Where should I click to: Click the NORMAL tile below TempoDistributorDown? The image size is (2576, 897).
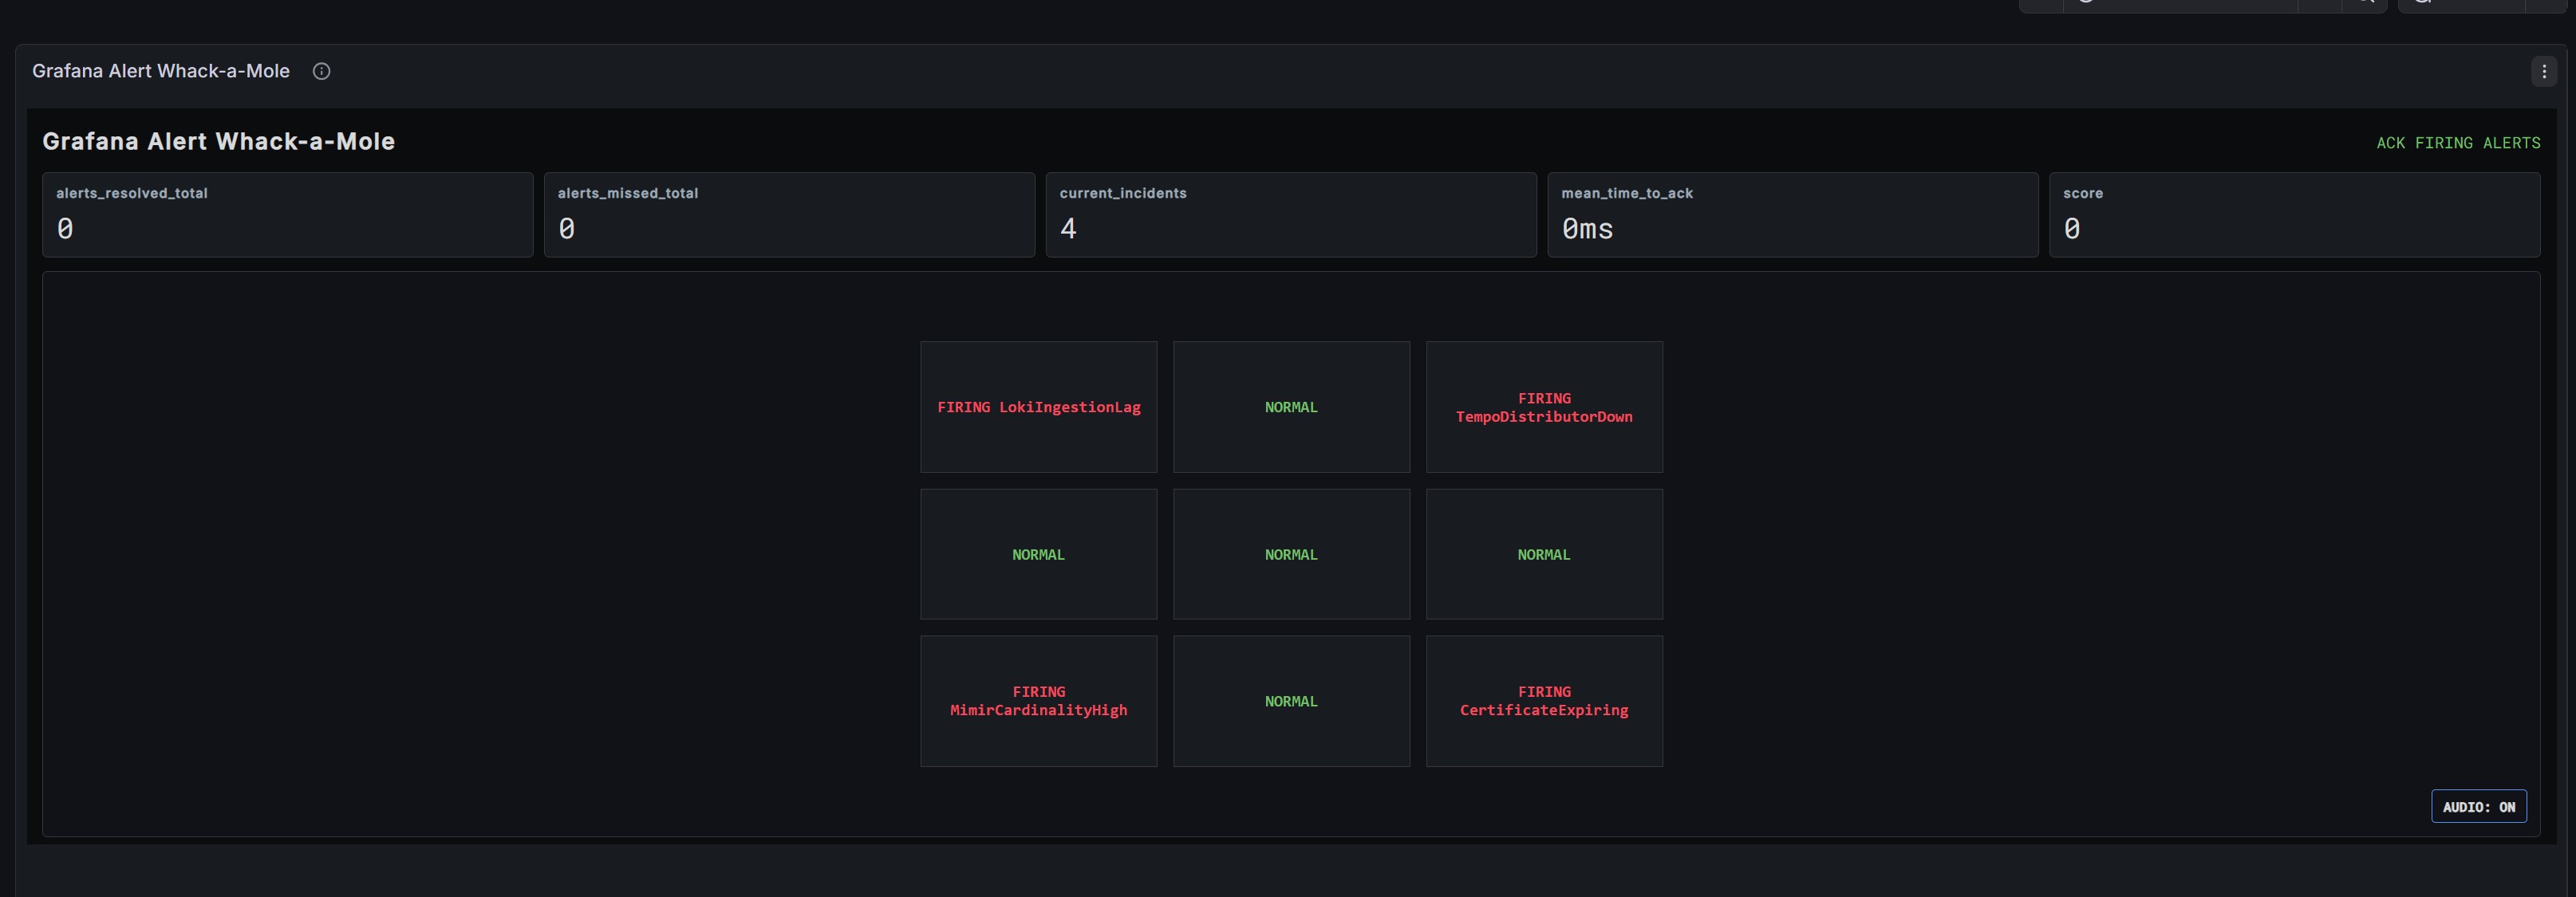pos(1544,554)
